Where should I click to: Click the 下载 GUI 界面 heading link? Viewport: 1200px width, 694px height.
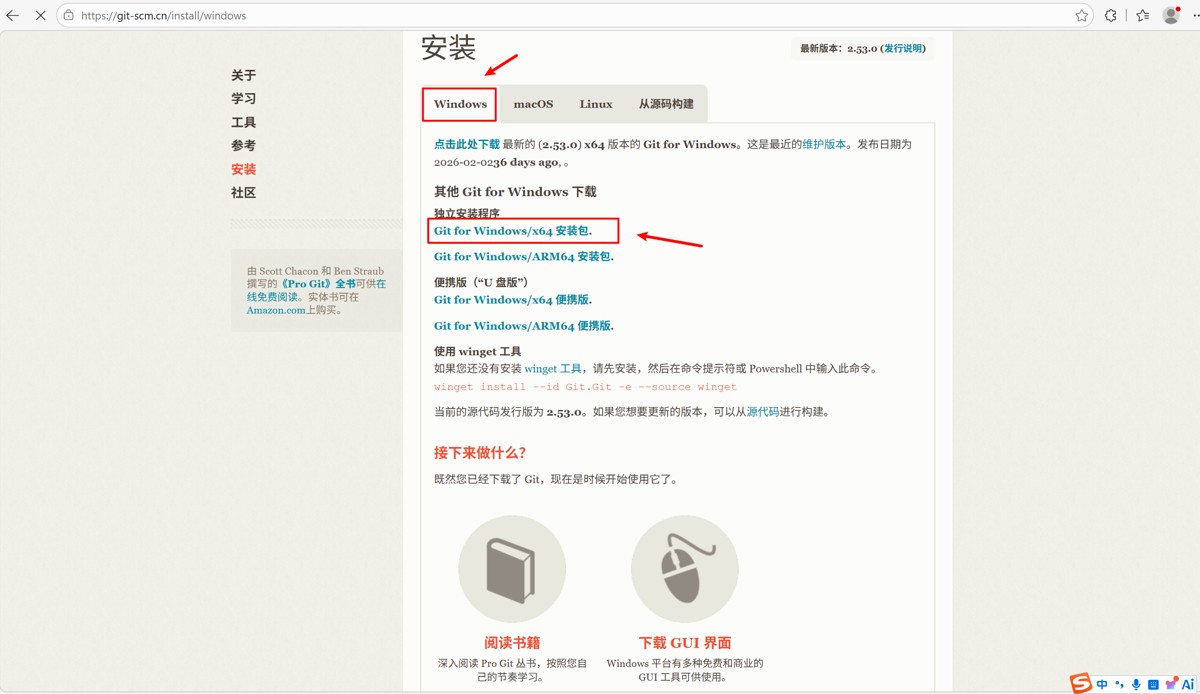coord(685,643)
